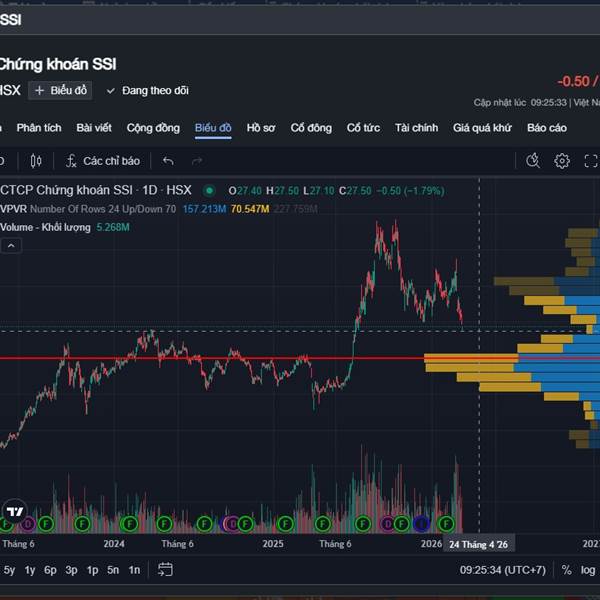Click the green live-data status dot
This screenshot has width=600, height=600.
[x=209, y=191]
